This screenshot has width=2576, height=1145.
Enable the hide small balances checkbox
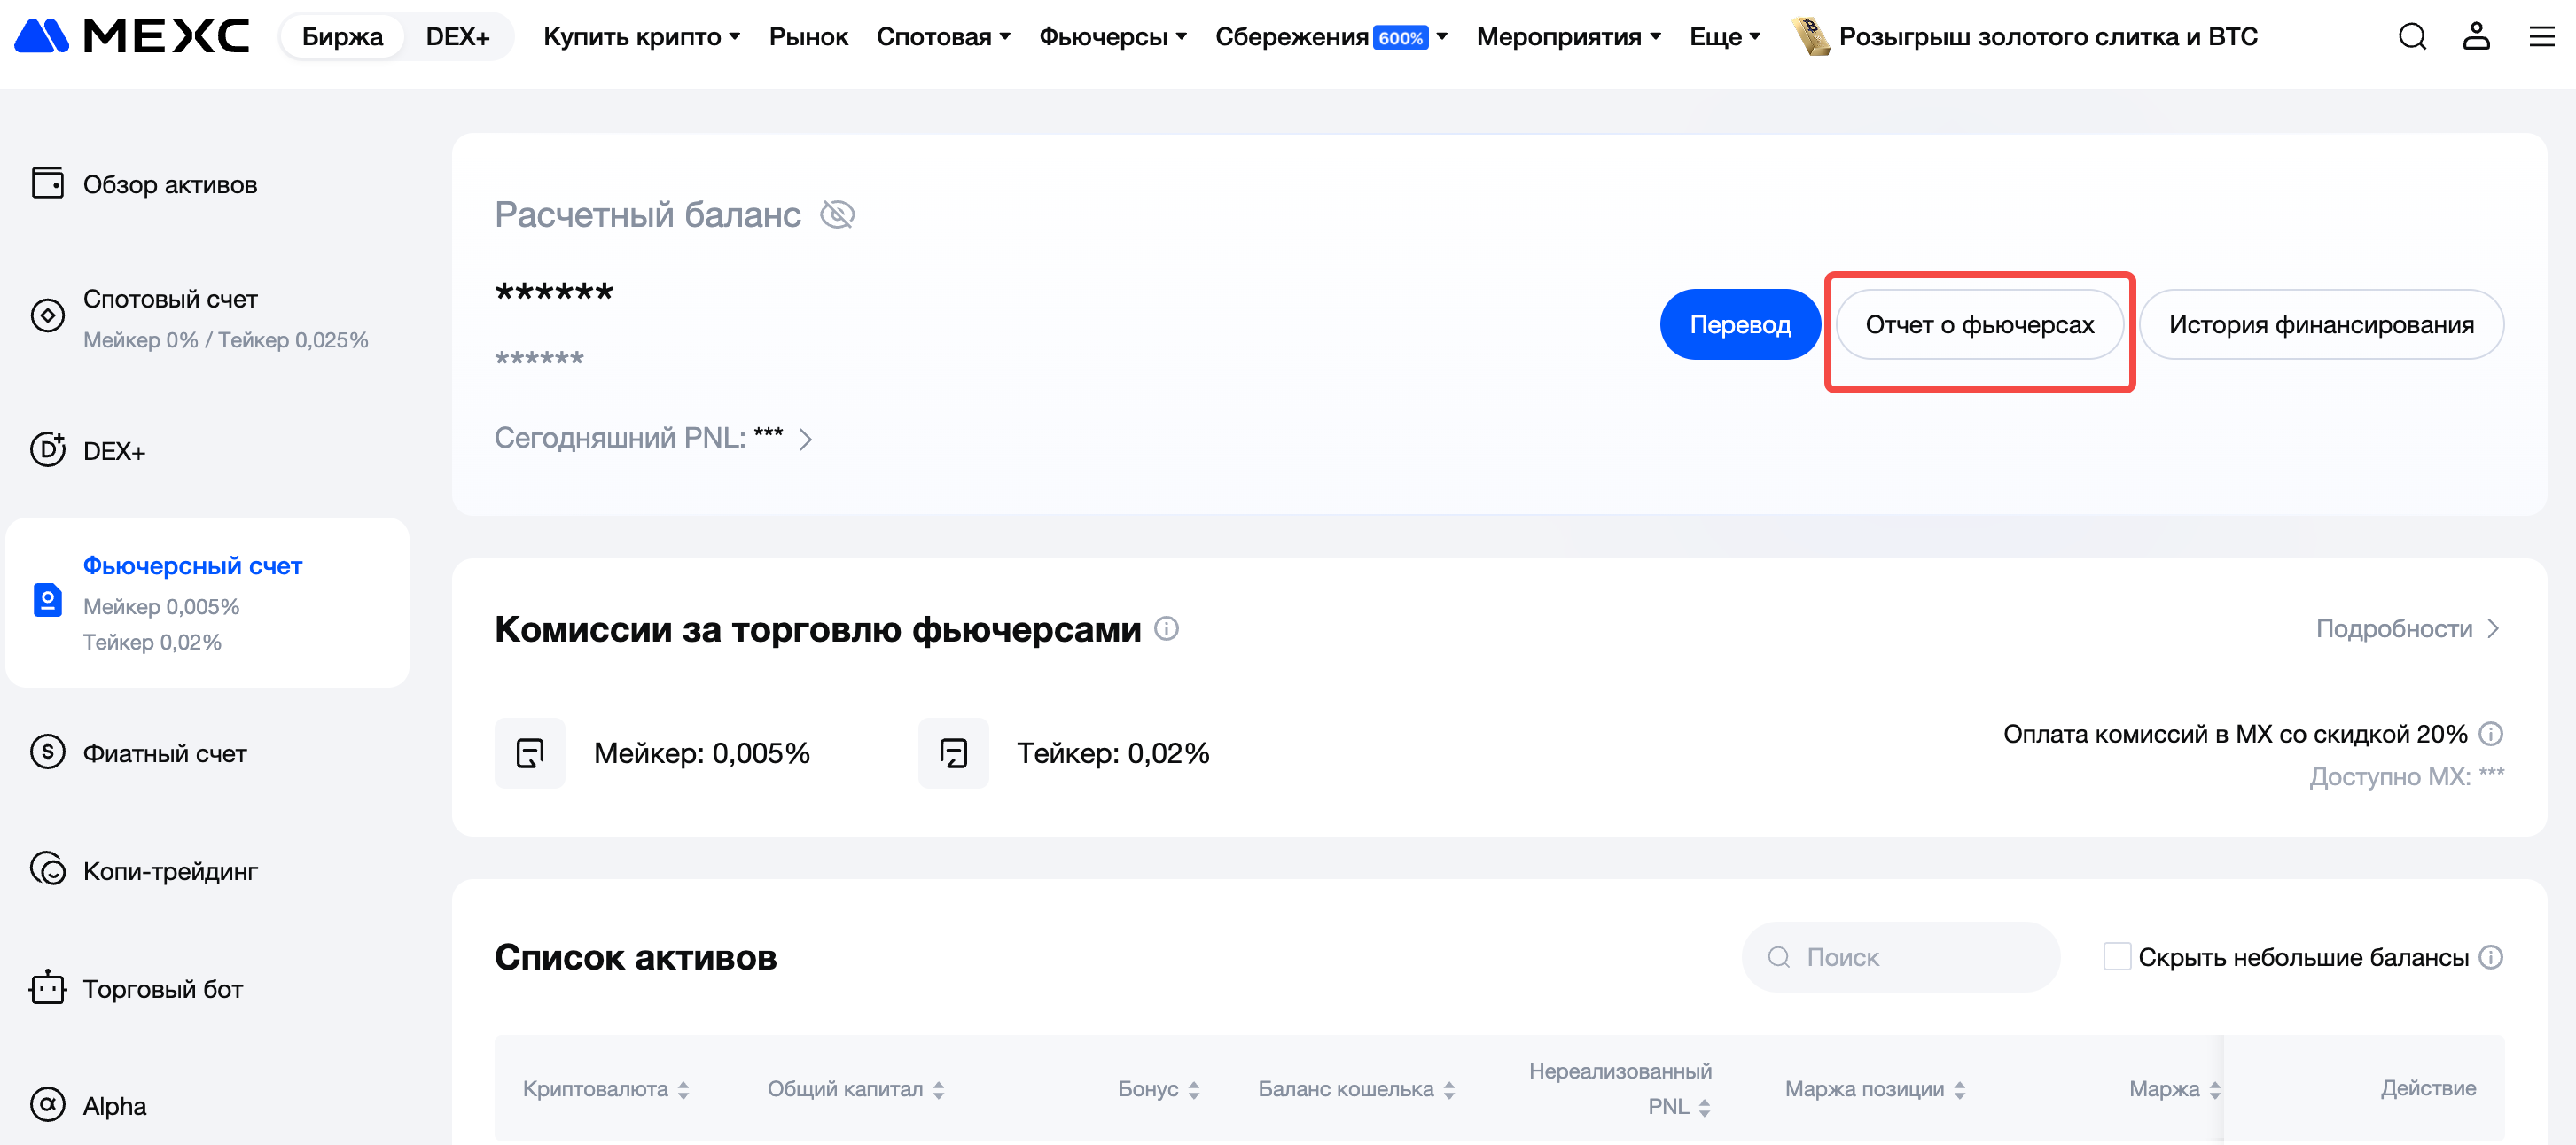click(x=2116, y=957)
